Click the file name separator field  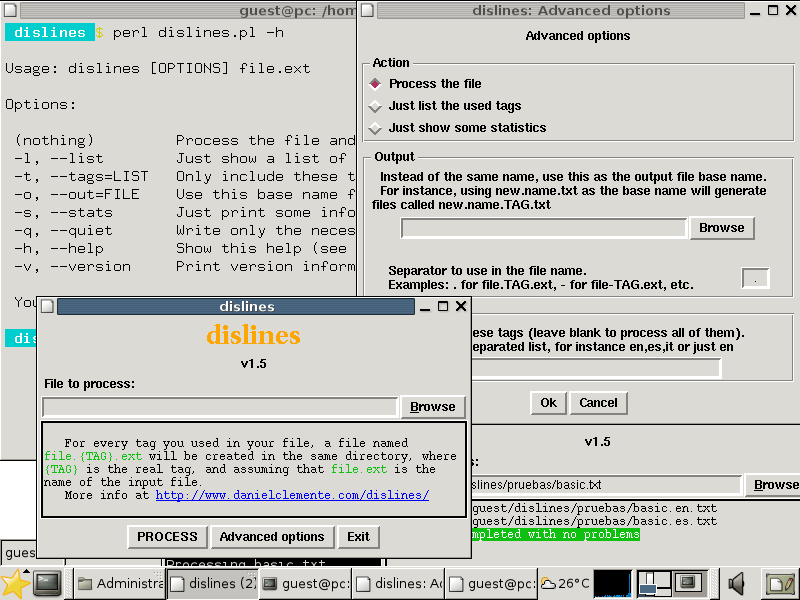pyautogui.click(x=755, y=278)
